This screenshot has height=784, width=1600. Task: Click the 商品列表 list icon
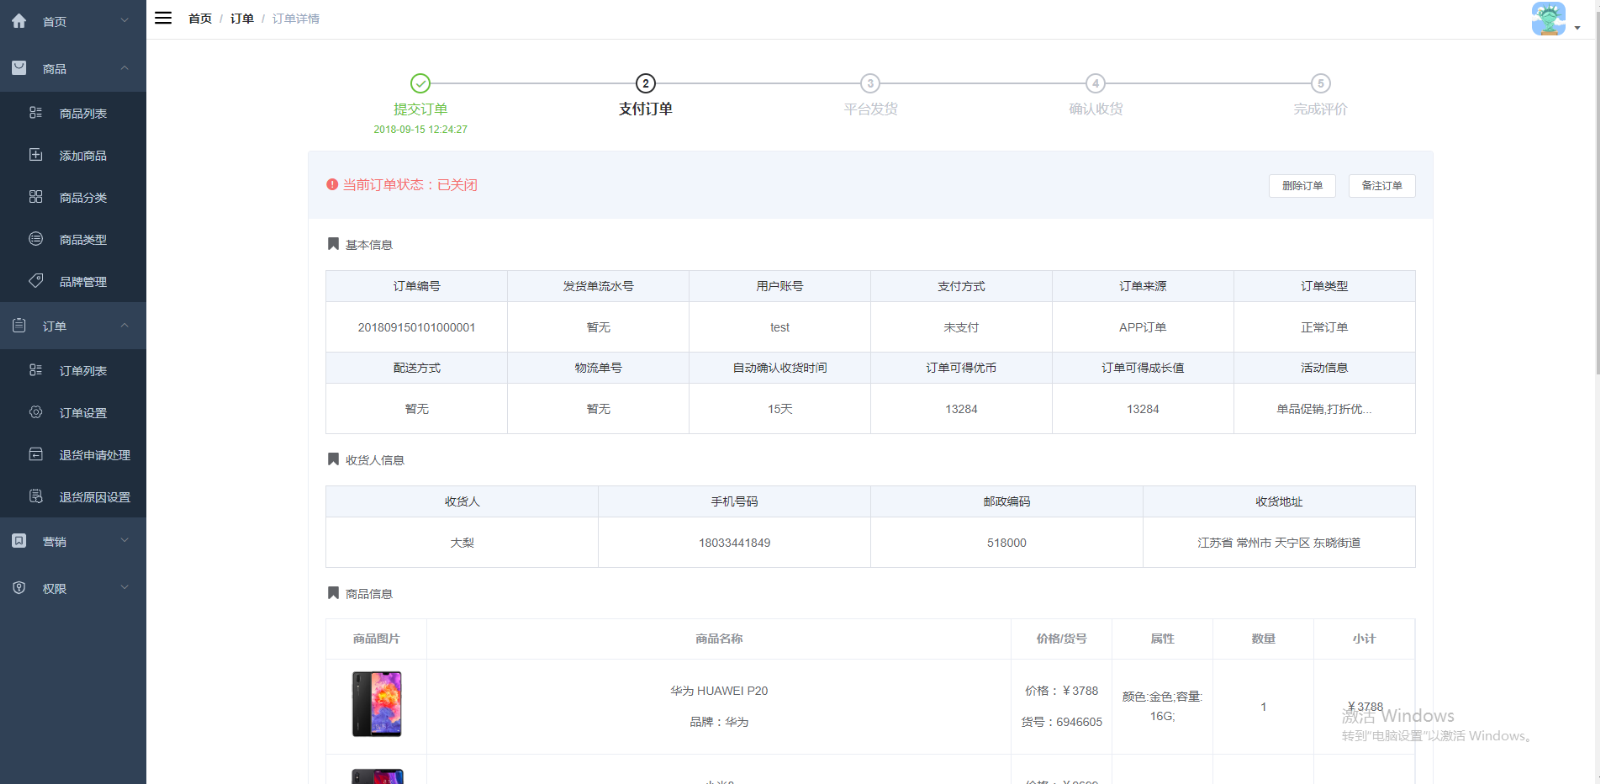(36, 113)
